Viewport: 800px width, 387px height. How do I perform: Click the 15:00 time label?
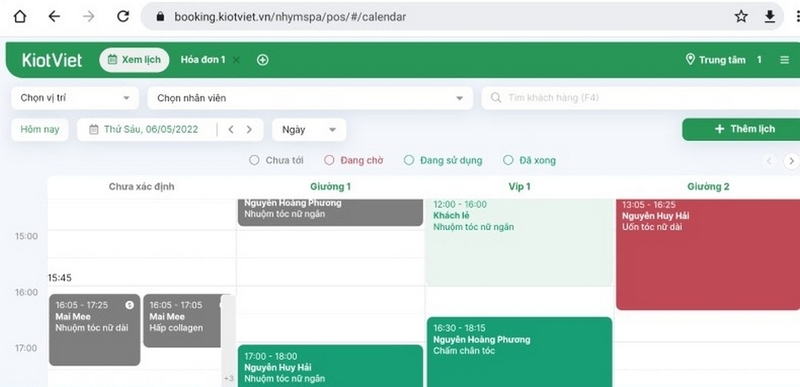(x=26, y=236)
